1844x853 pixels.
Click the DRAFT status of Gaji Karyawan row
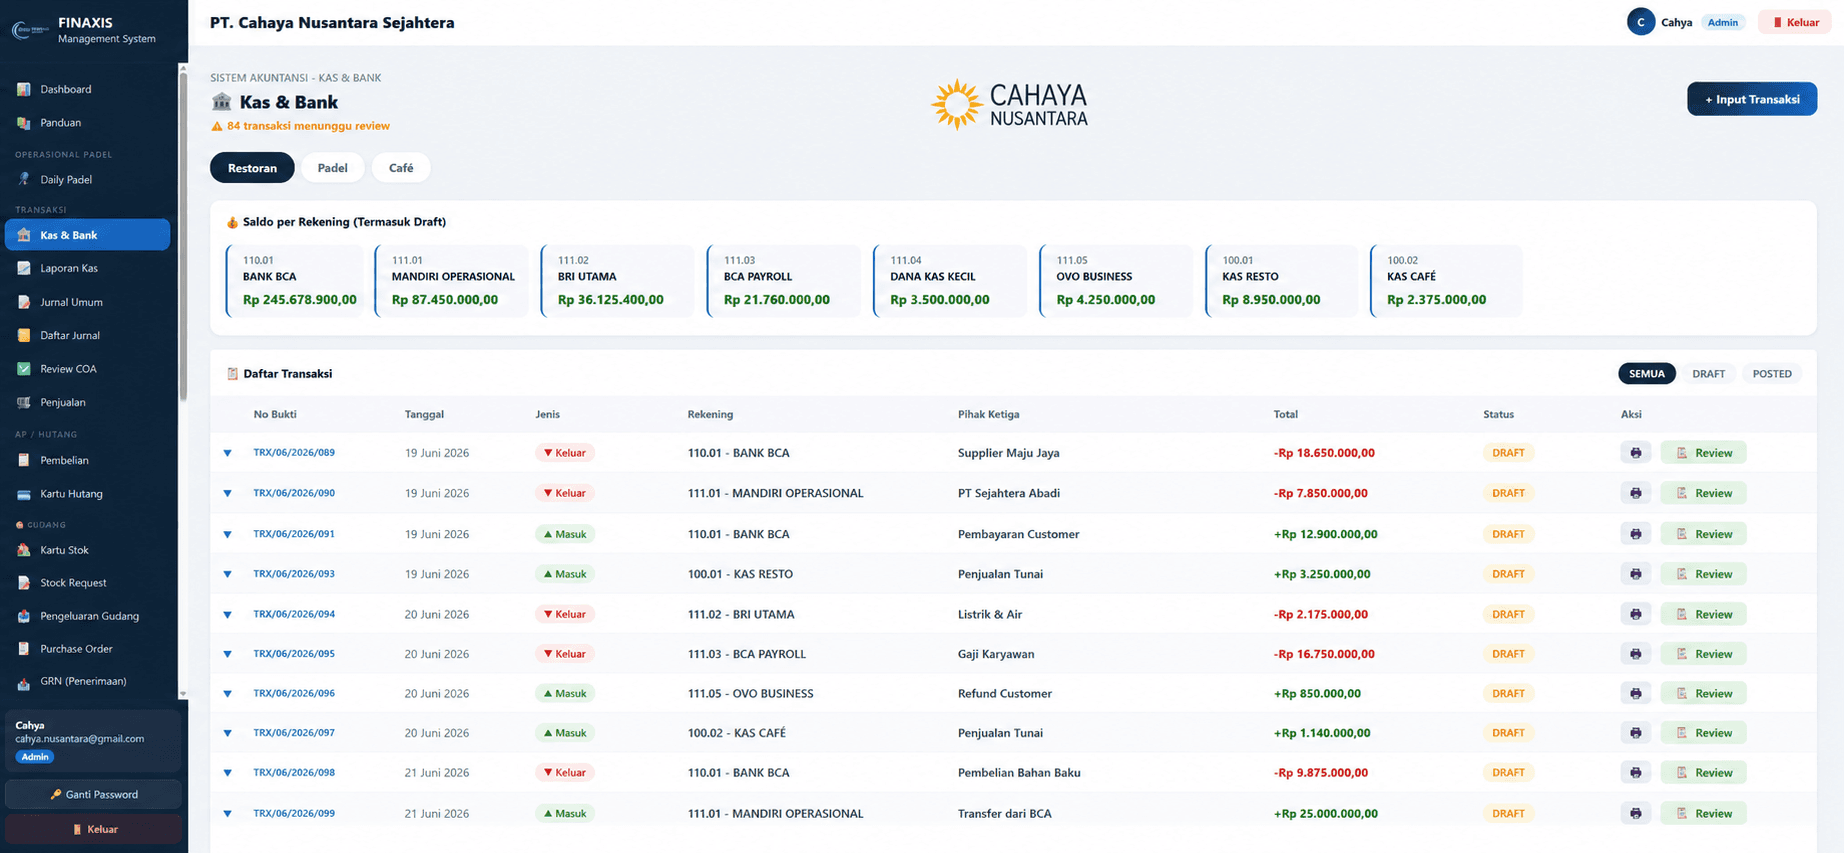click(1508, 654)
